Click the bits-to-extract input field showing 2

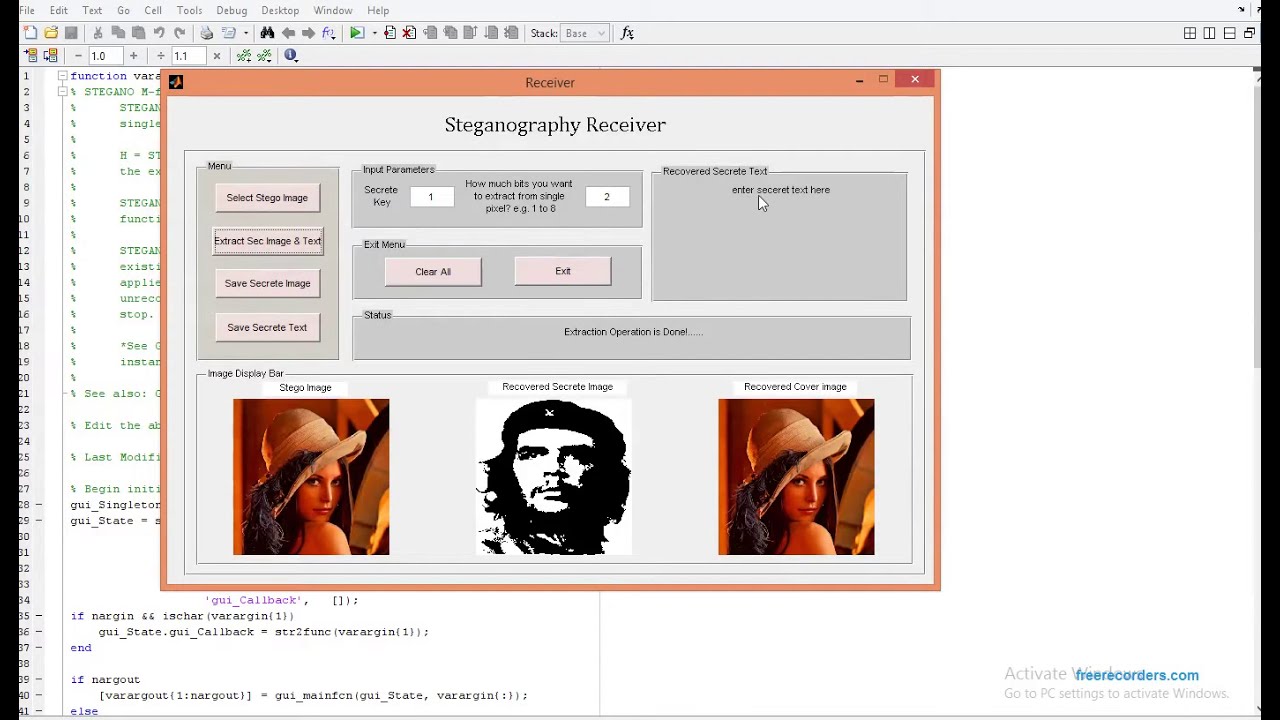pos(606,197)
